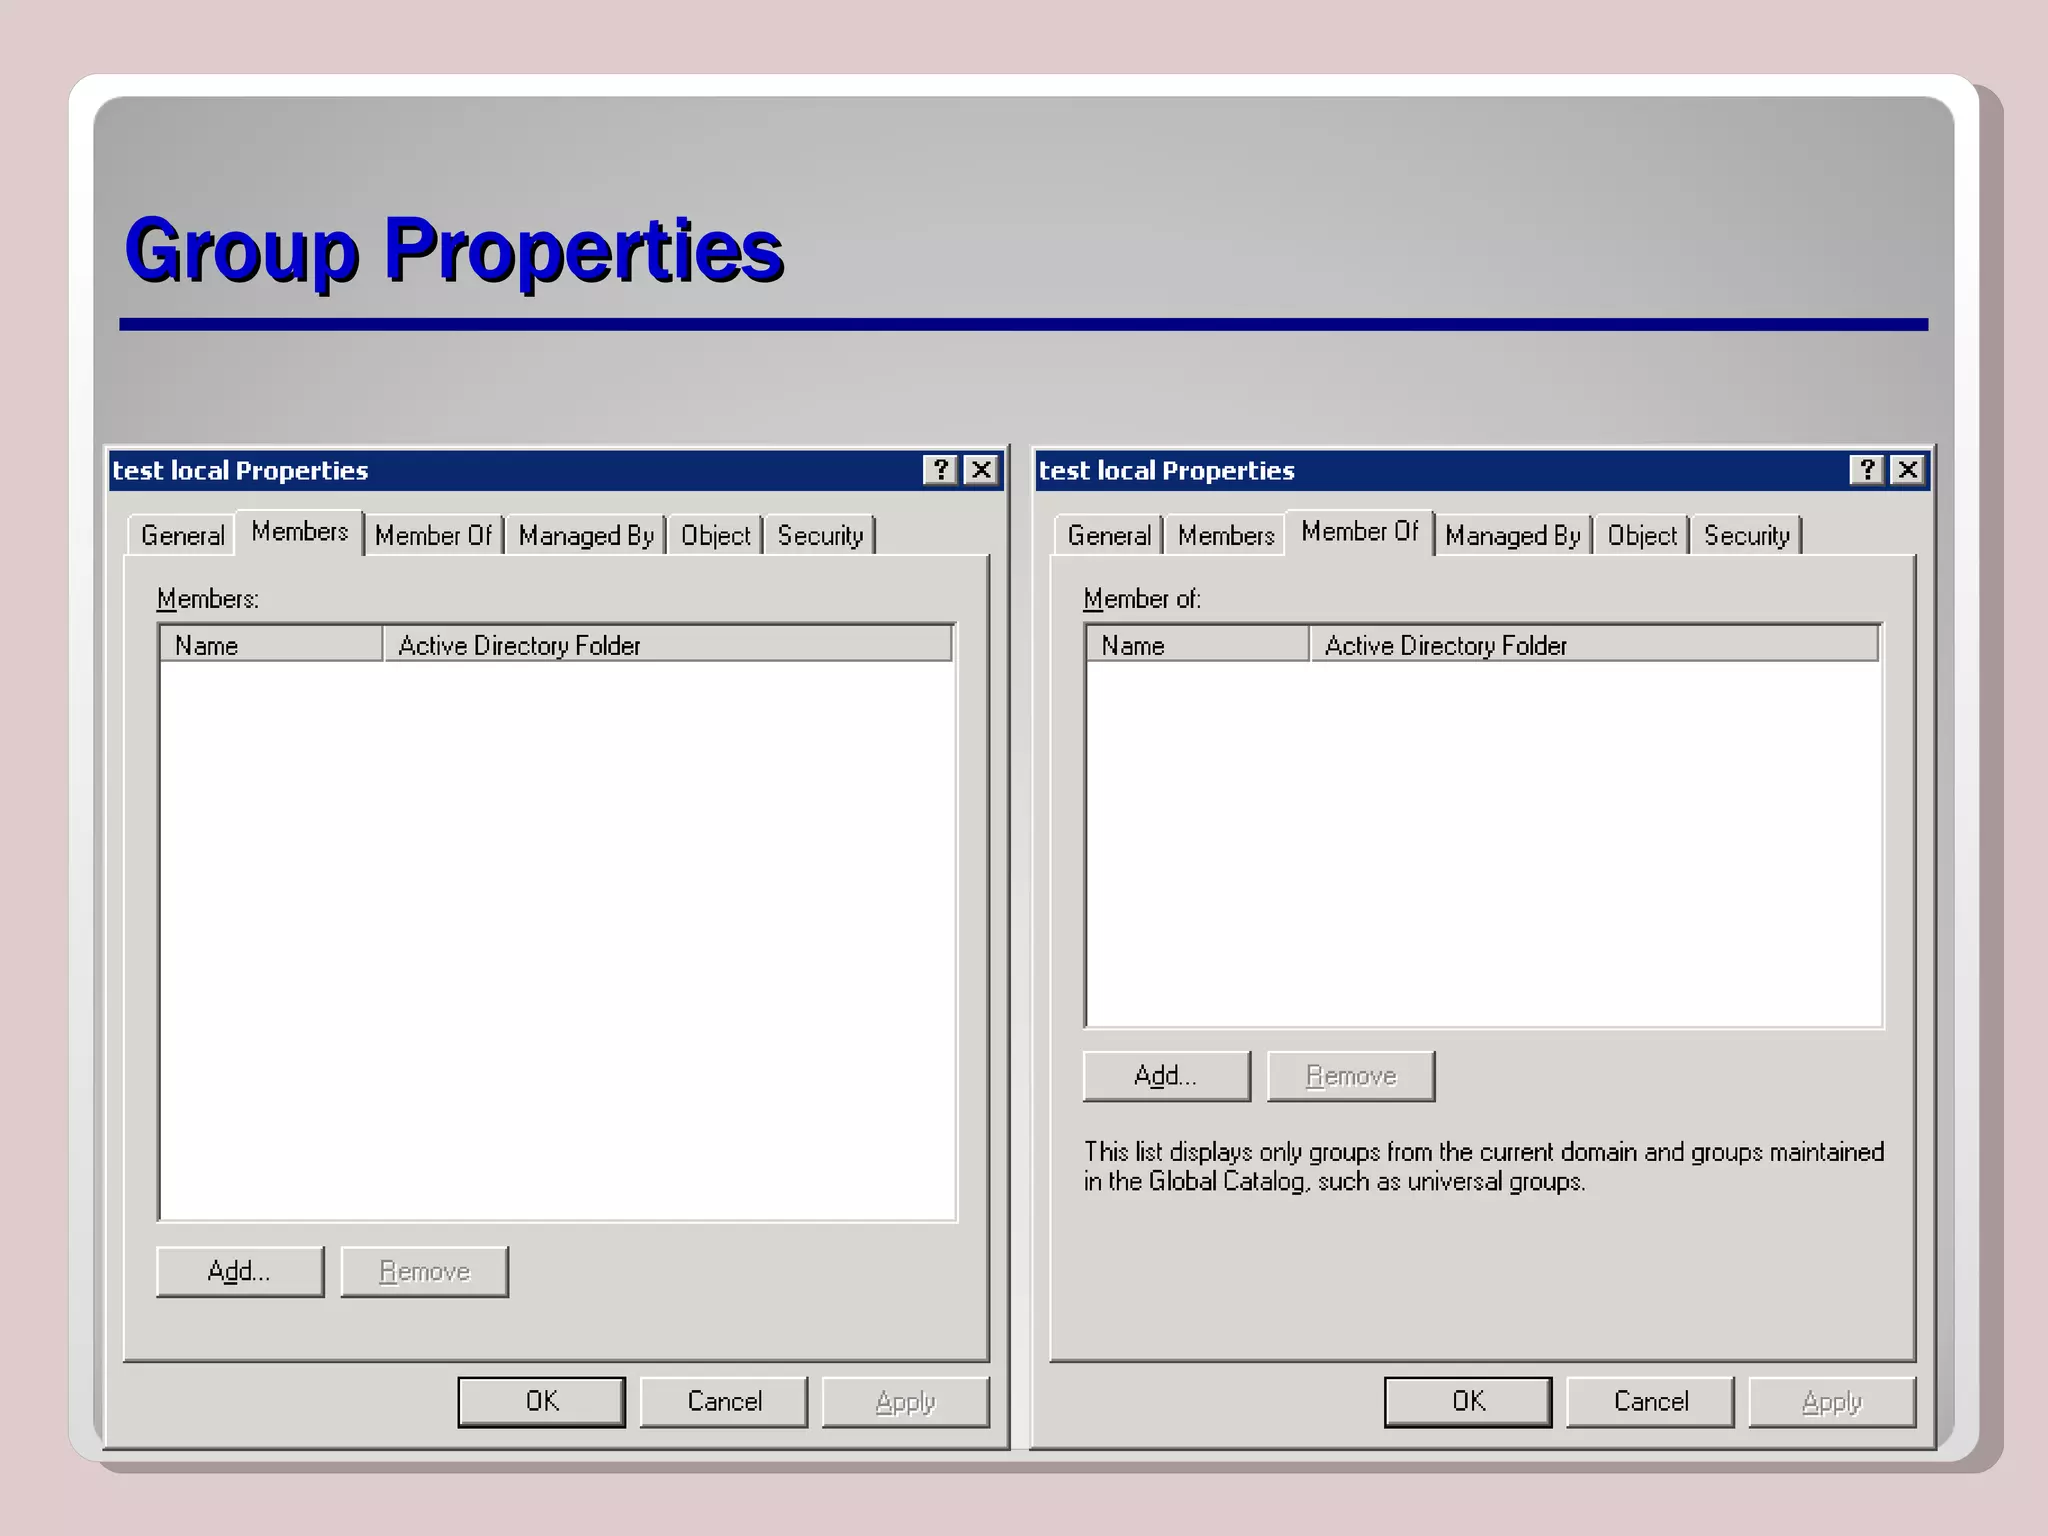The width and height of the screenshot is (2048, 1536).
Task: Close the left test local Properties dialog
Action: [x=982, y=470]
